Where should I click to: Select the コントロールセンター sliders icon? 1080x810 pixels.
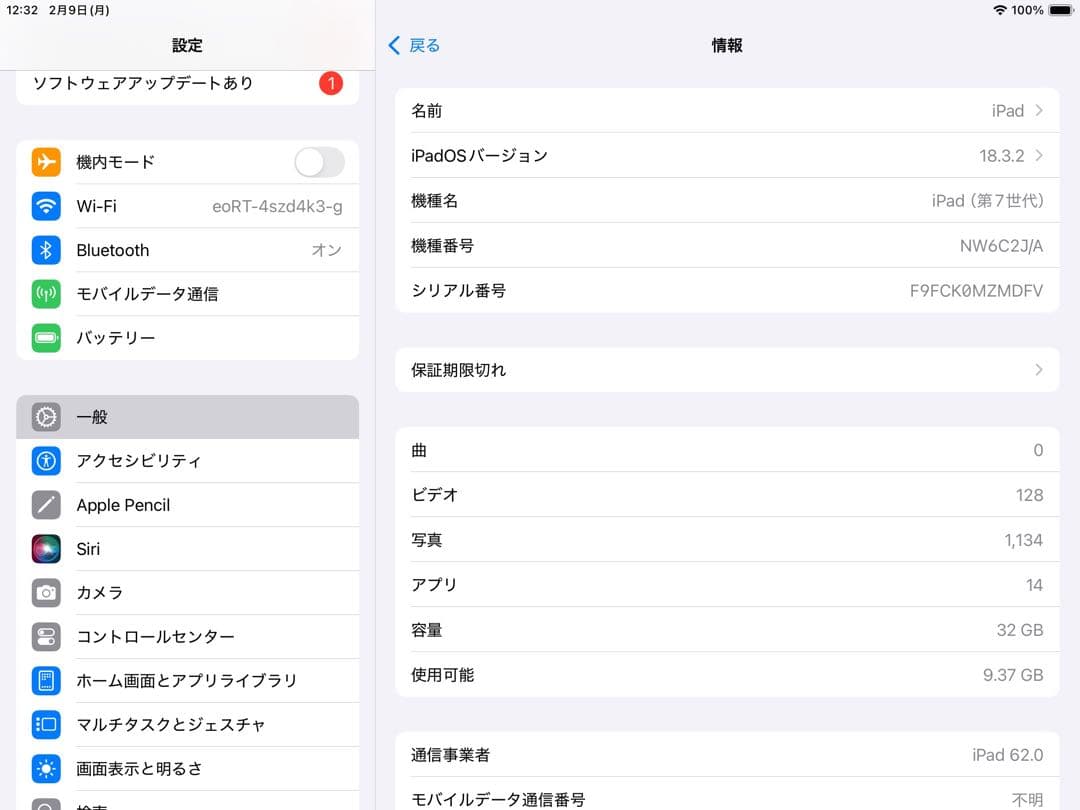[x=46, y=637]
